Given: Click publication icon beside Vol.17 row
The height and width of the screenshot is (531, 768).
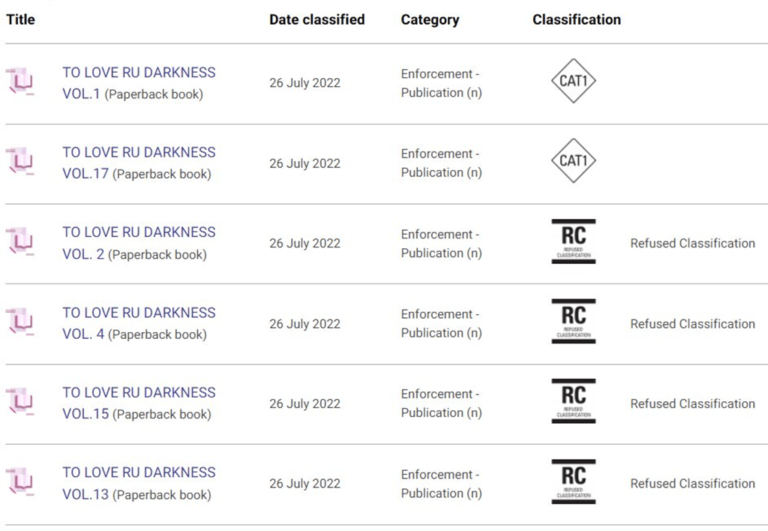Looking at the screenshot, I should pos(20,163).
